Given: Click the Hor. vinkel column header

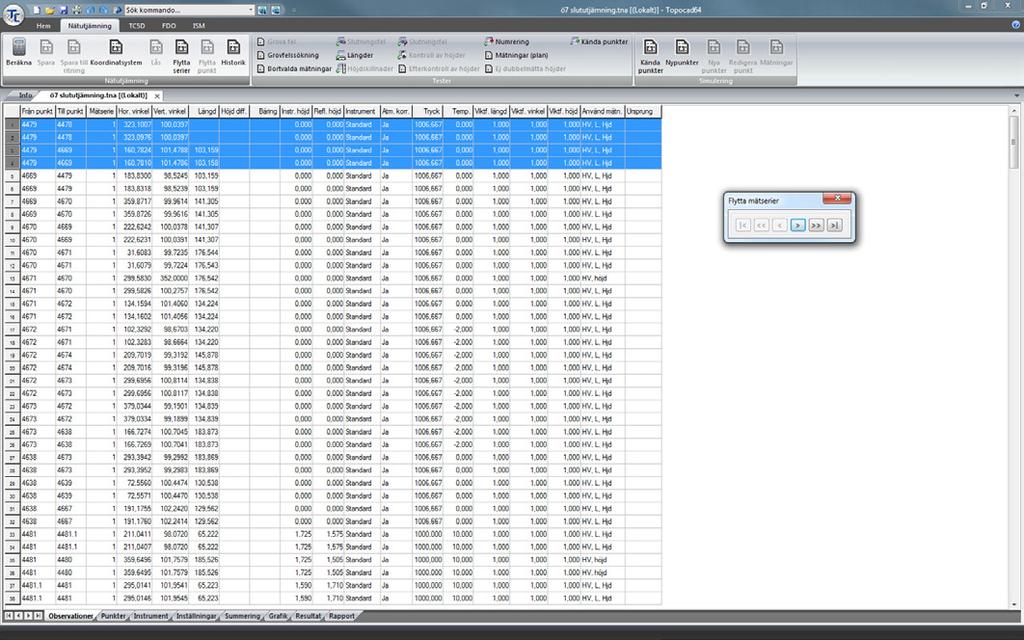Looking at the screenshot, I should click(134, 112).
